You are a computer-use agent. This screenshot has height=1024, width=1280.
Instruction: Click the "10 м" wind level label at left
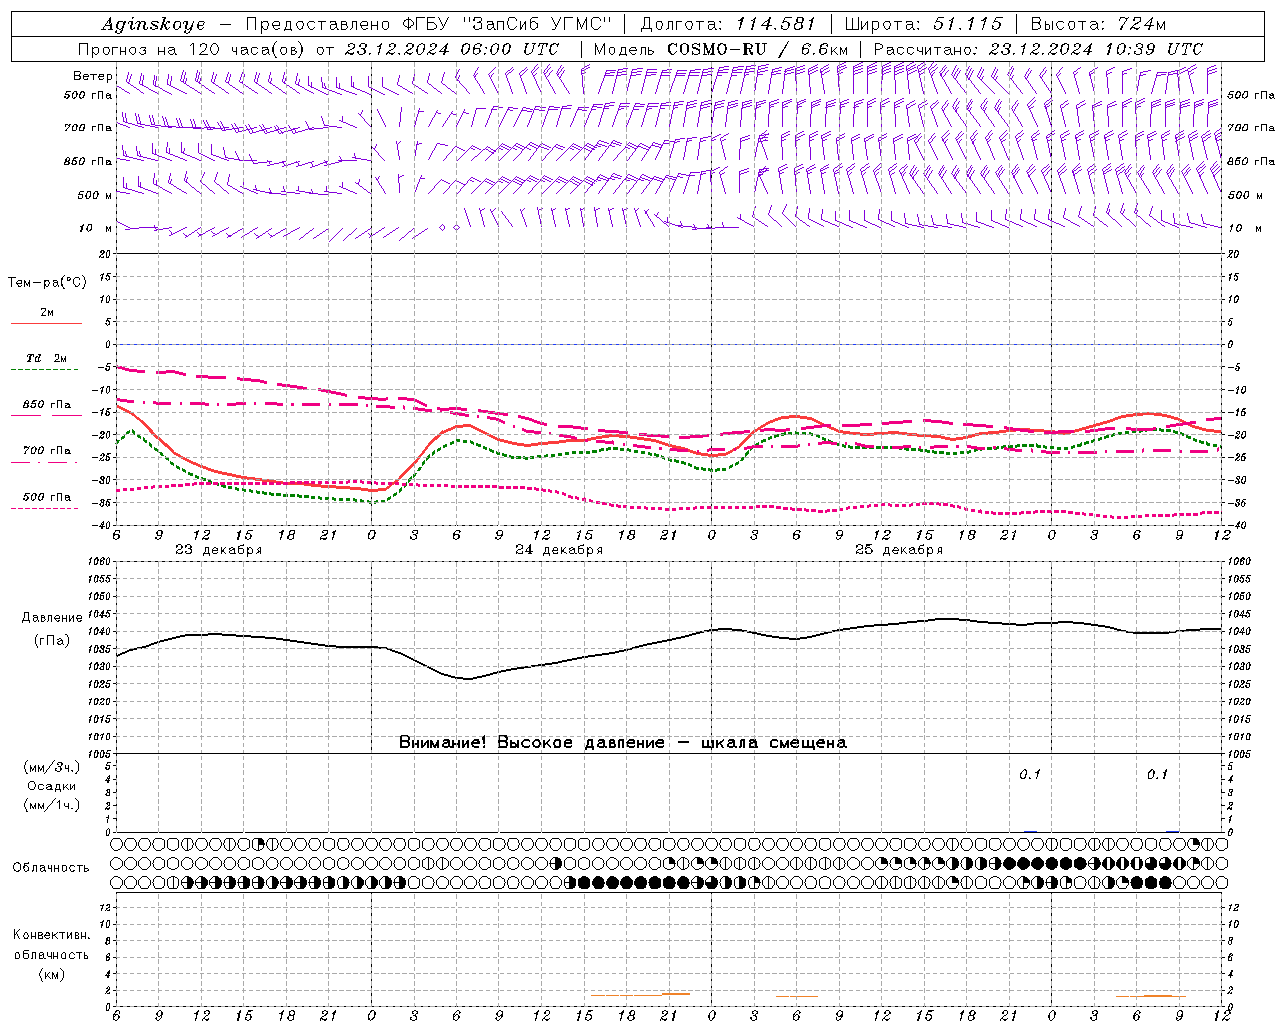pyautogui.click(x=96, y=228)
